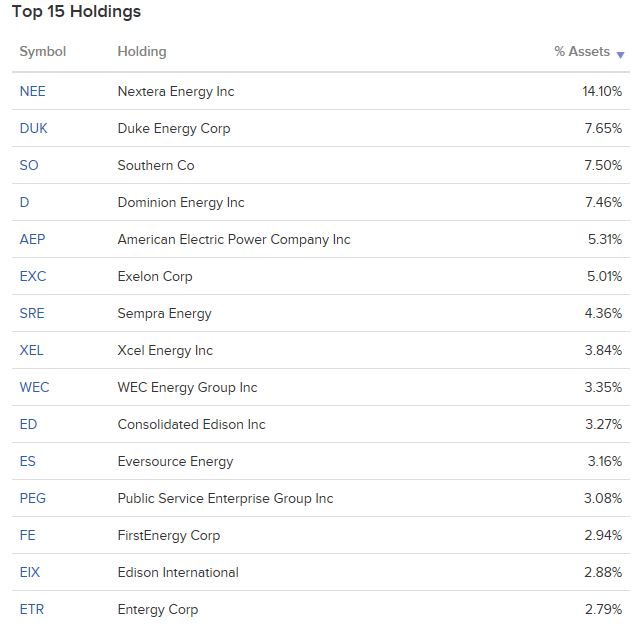
Task: Click the sort arrow next to % Assets
Action: [621, 54]
